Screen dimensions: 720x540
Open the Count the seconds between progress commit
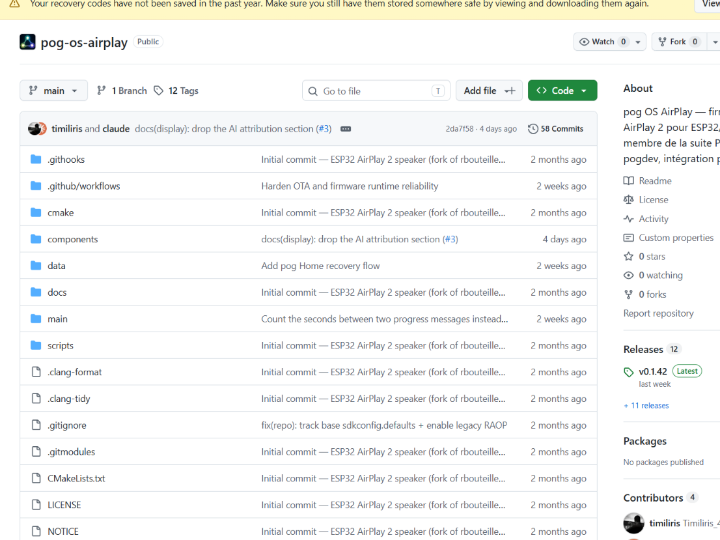pos(384,319)
